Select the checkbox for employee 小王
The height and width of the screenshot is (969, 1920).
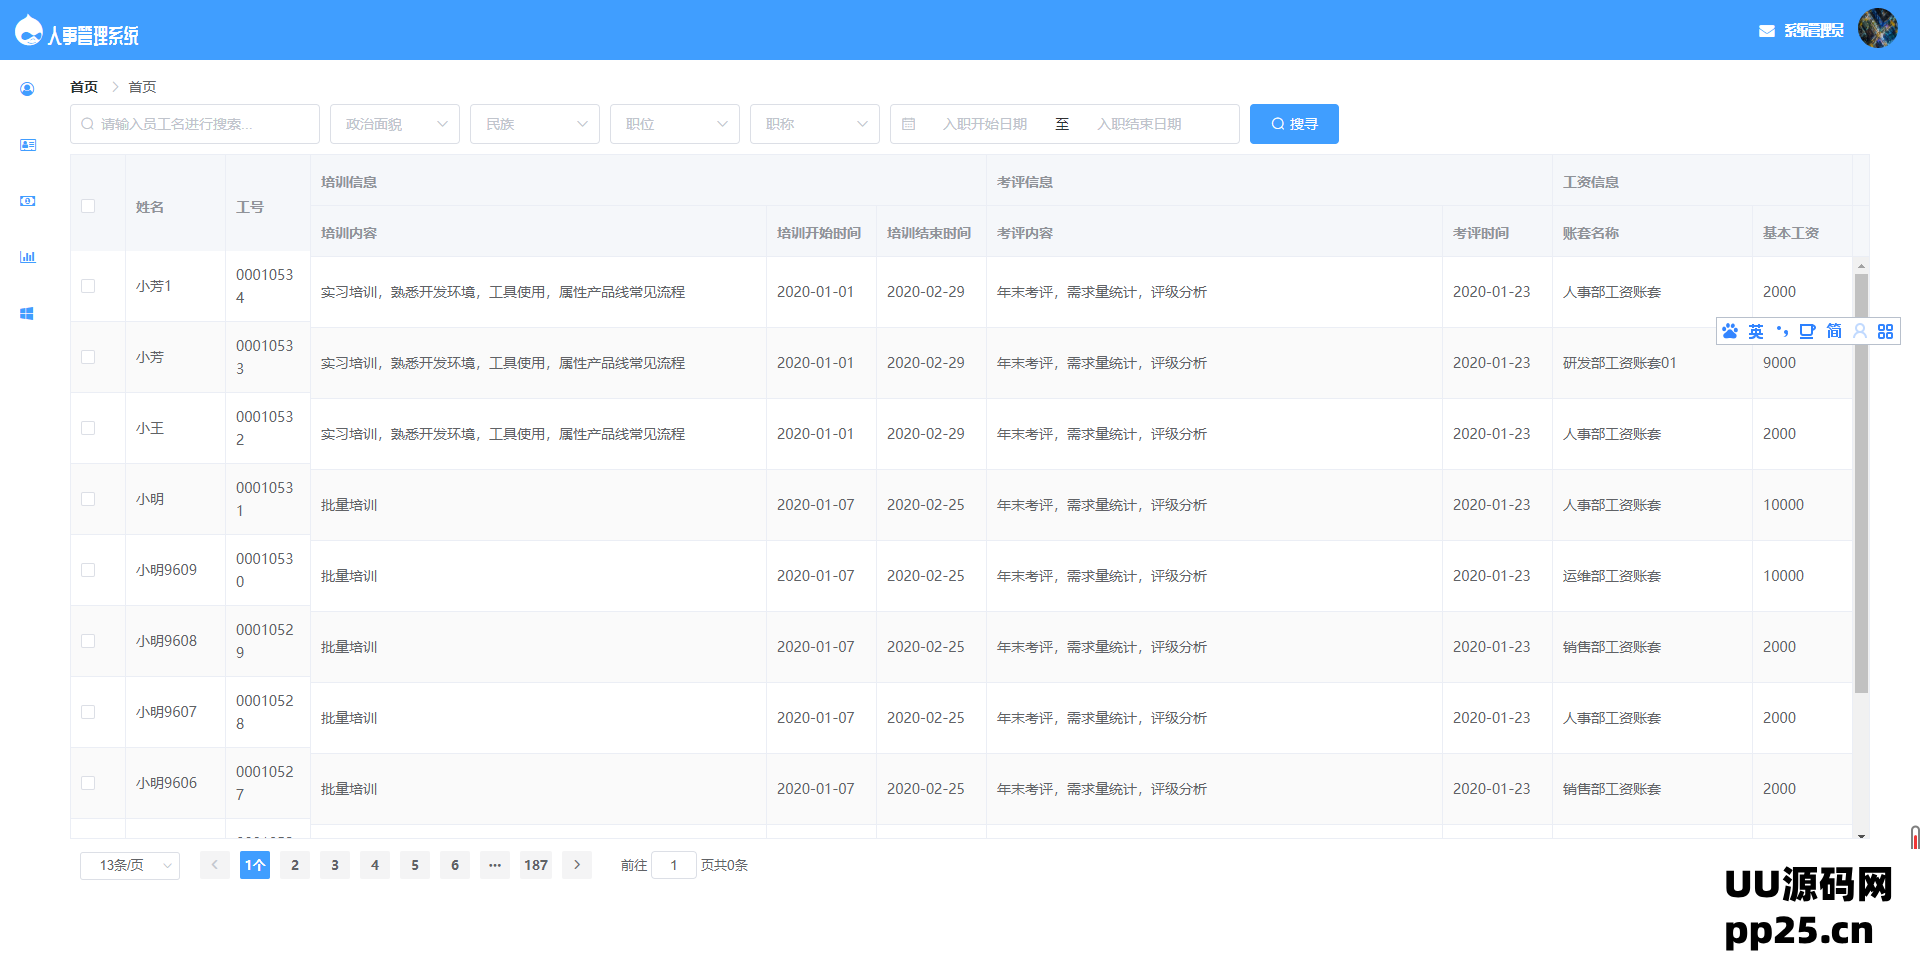pos(88,428)
